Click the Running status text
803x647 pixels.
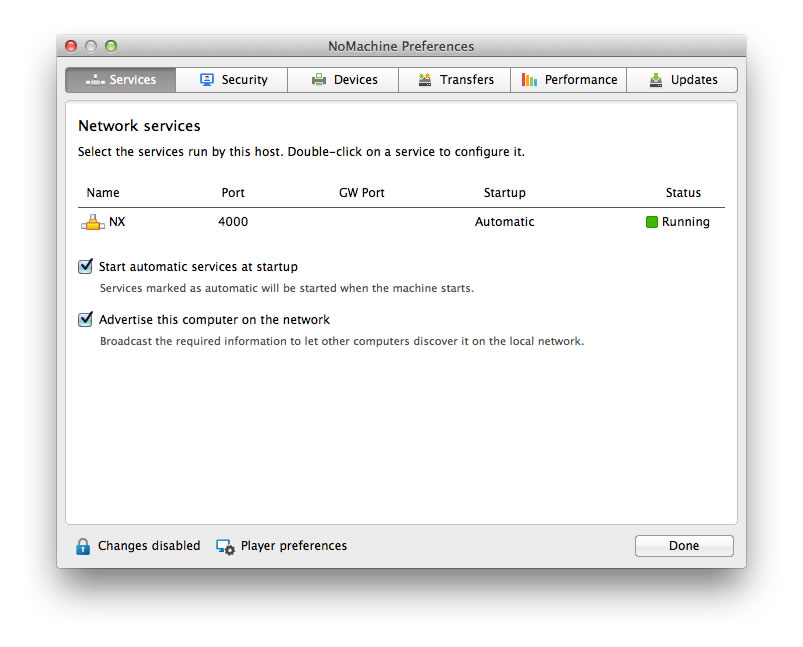pos(686,222)
